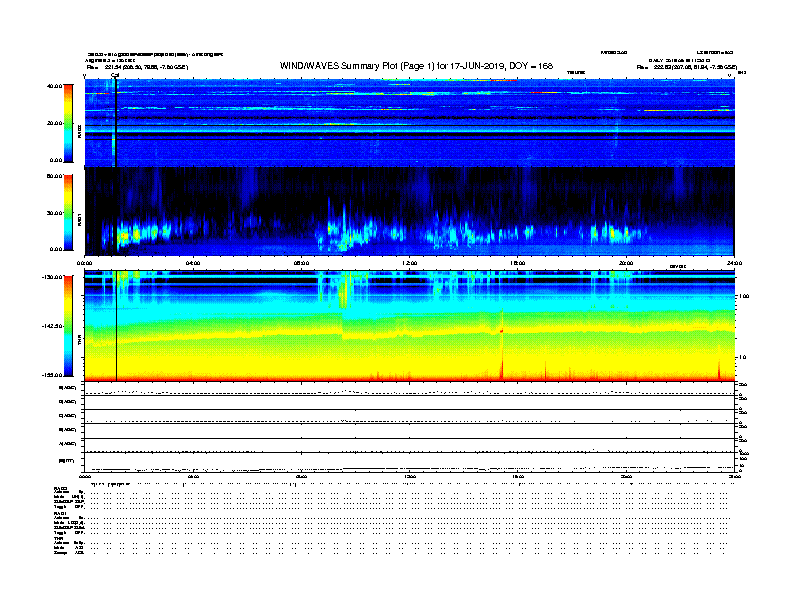Click the TNR heading in bottom status table
792x612 pixels.
(x=58, y=538)
